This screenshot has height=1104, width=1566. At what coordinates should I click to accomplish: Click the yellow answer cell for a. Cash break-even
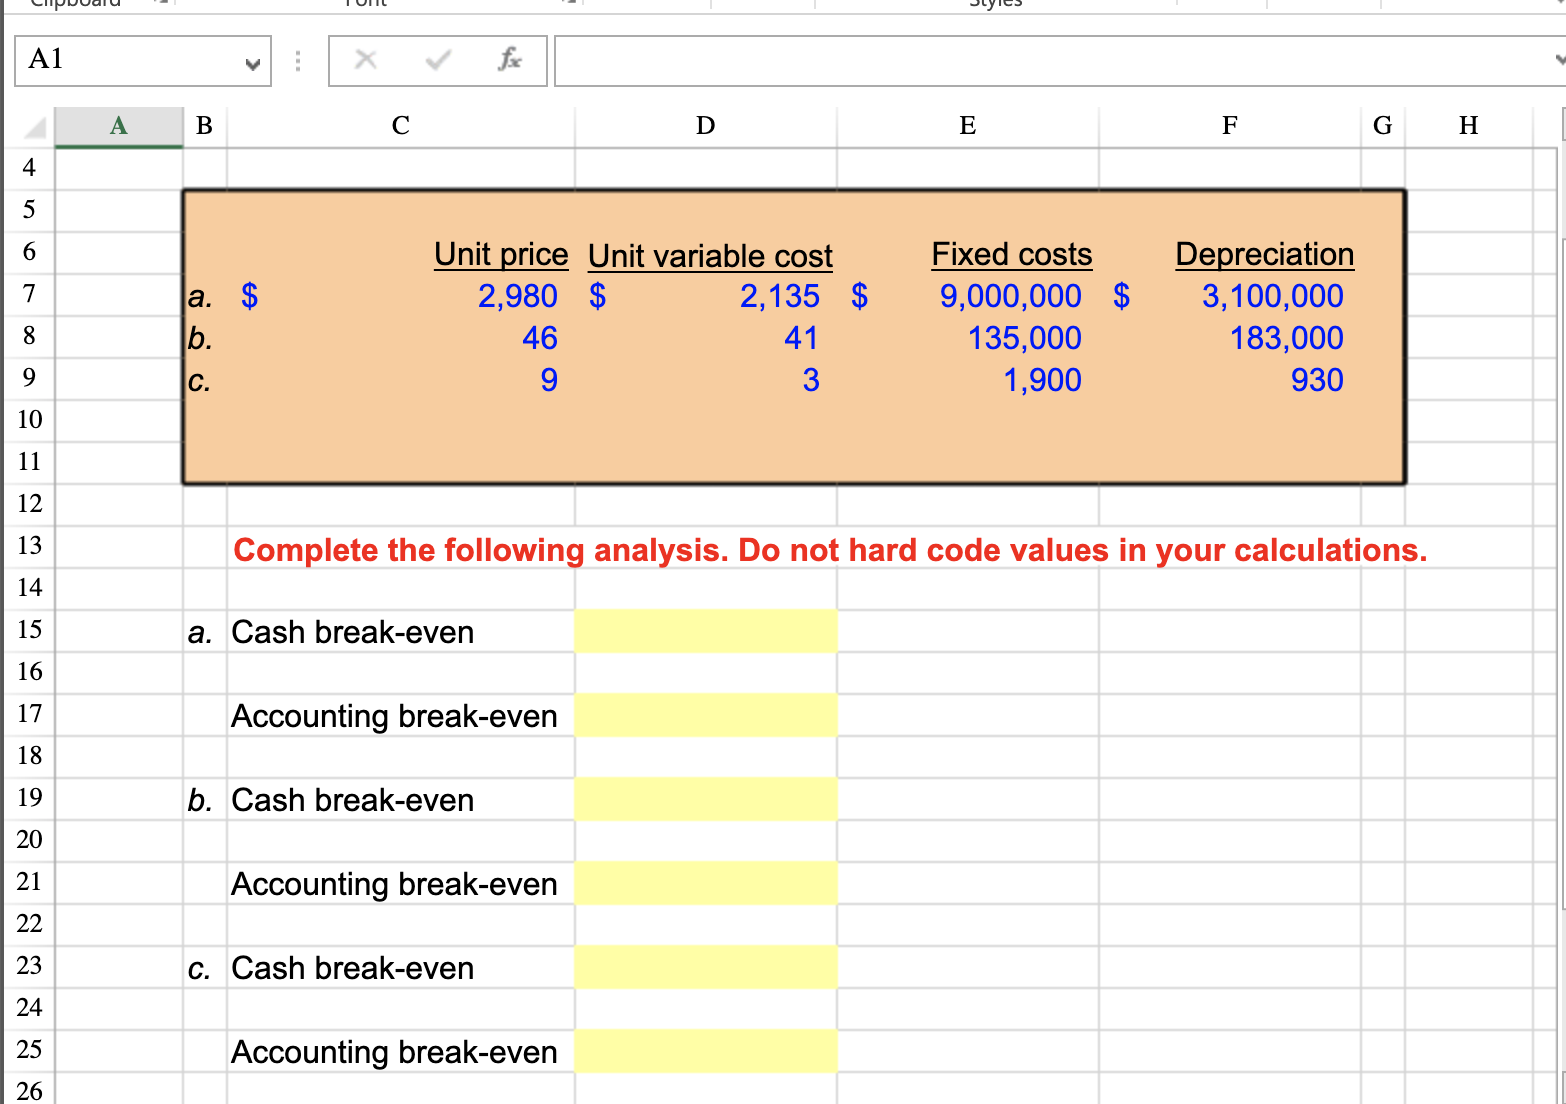tap(706, 631)
